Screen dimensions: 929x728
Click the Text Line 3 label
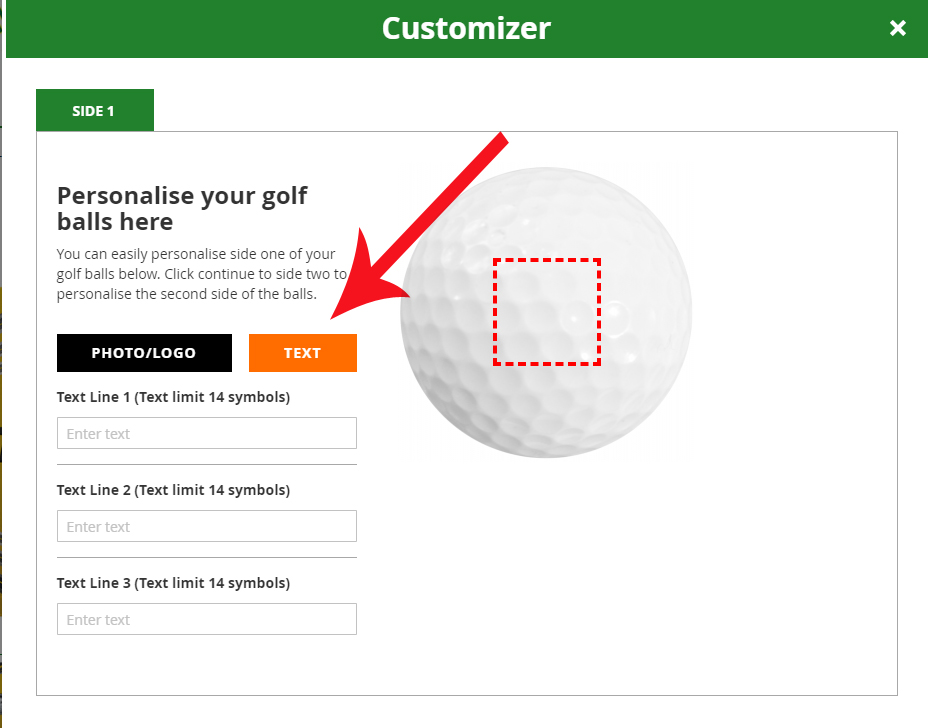click(x=173, y=583)
